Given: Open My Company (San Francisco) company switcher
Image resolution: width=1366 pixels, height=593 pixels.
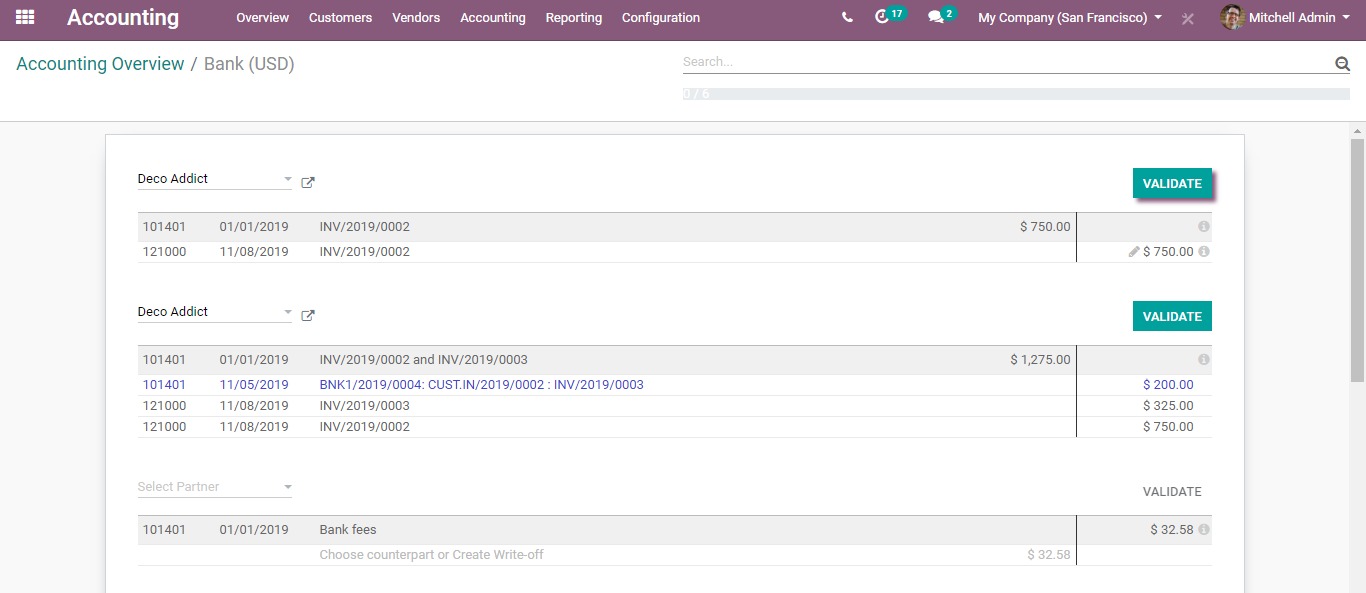Looking at the screenshot, I should [x=1069, y=17].
